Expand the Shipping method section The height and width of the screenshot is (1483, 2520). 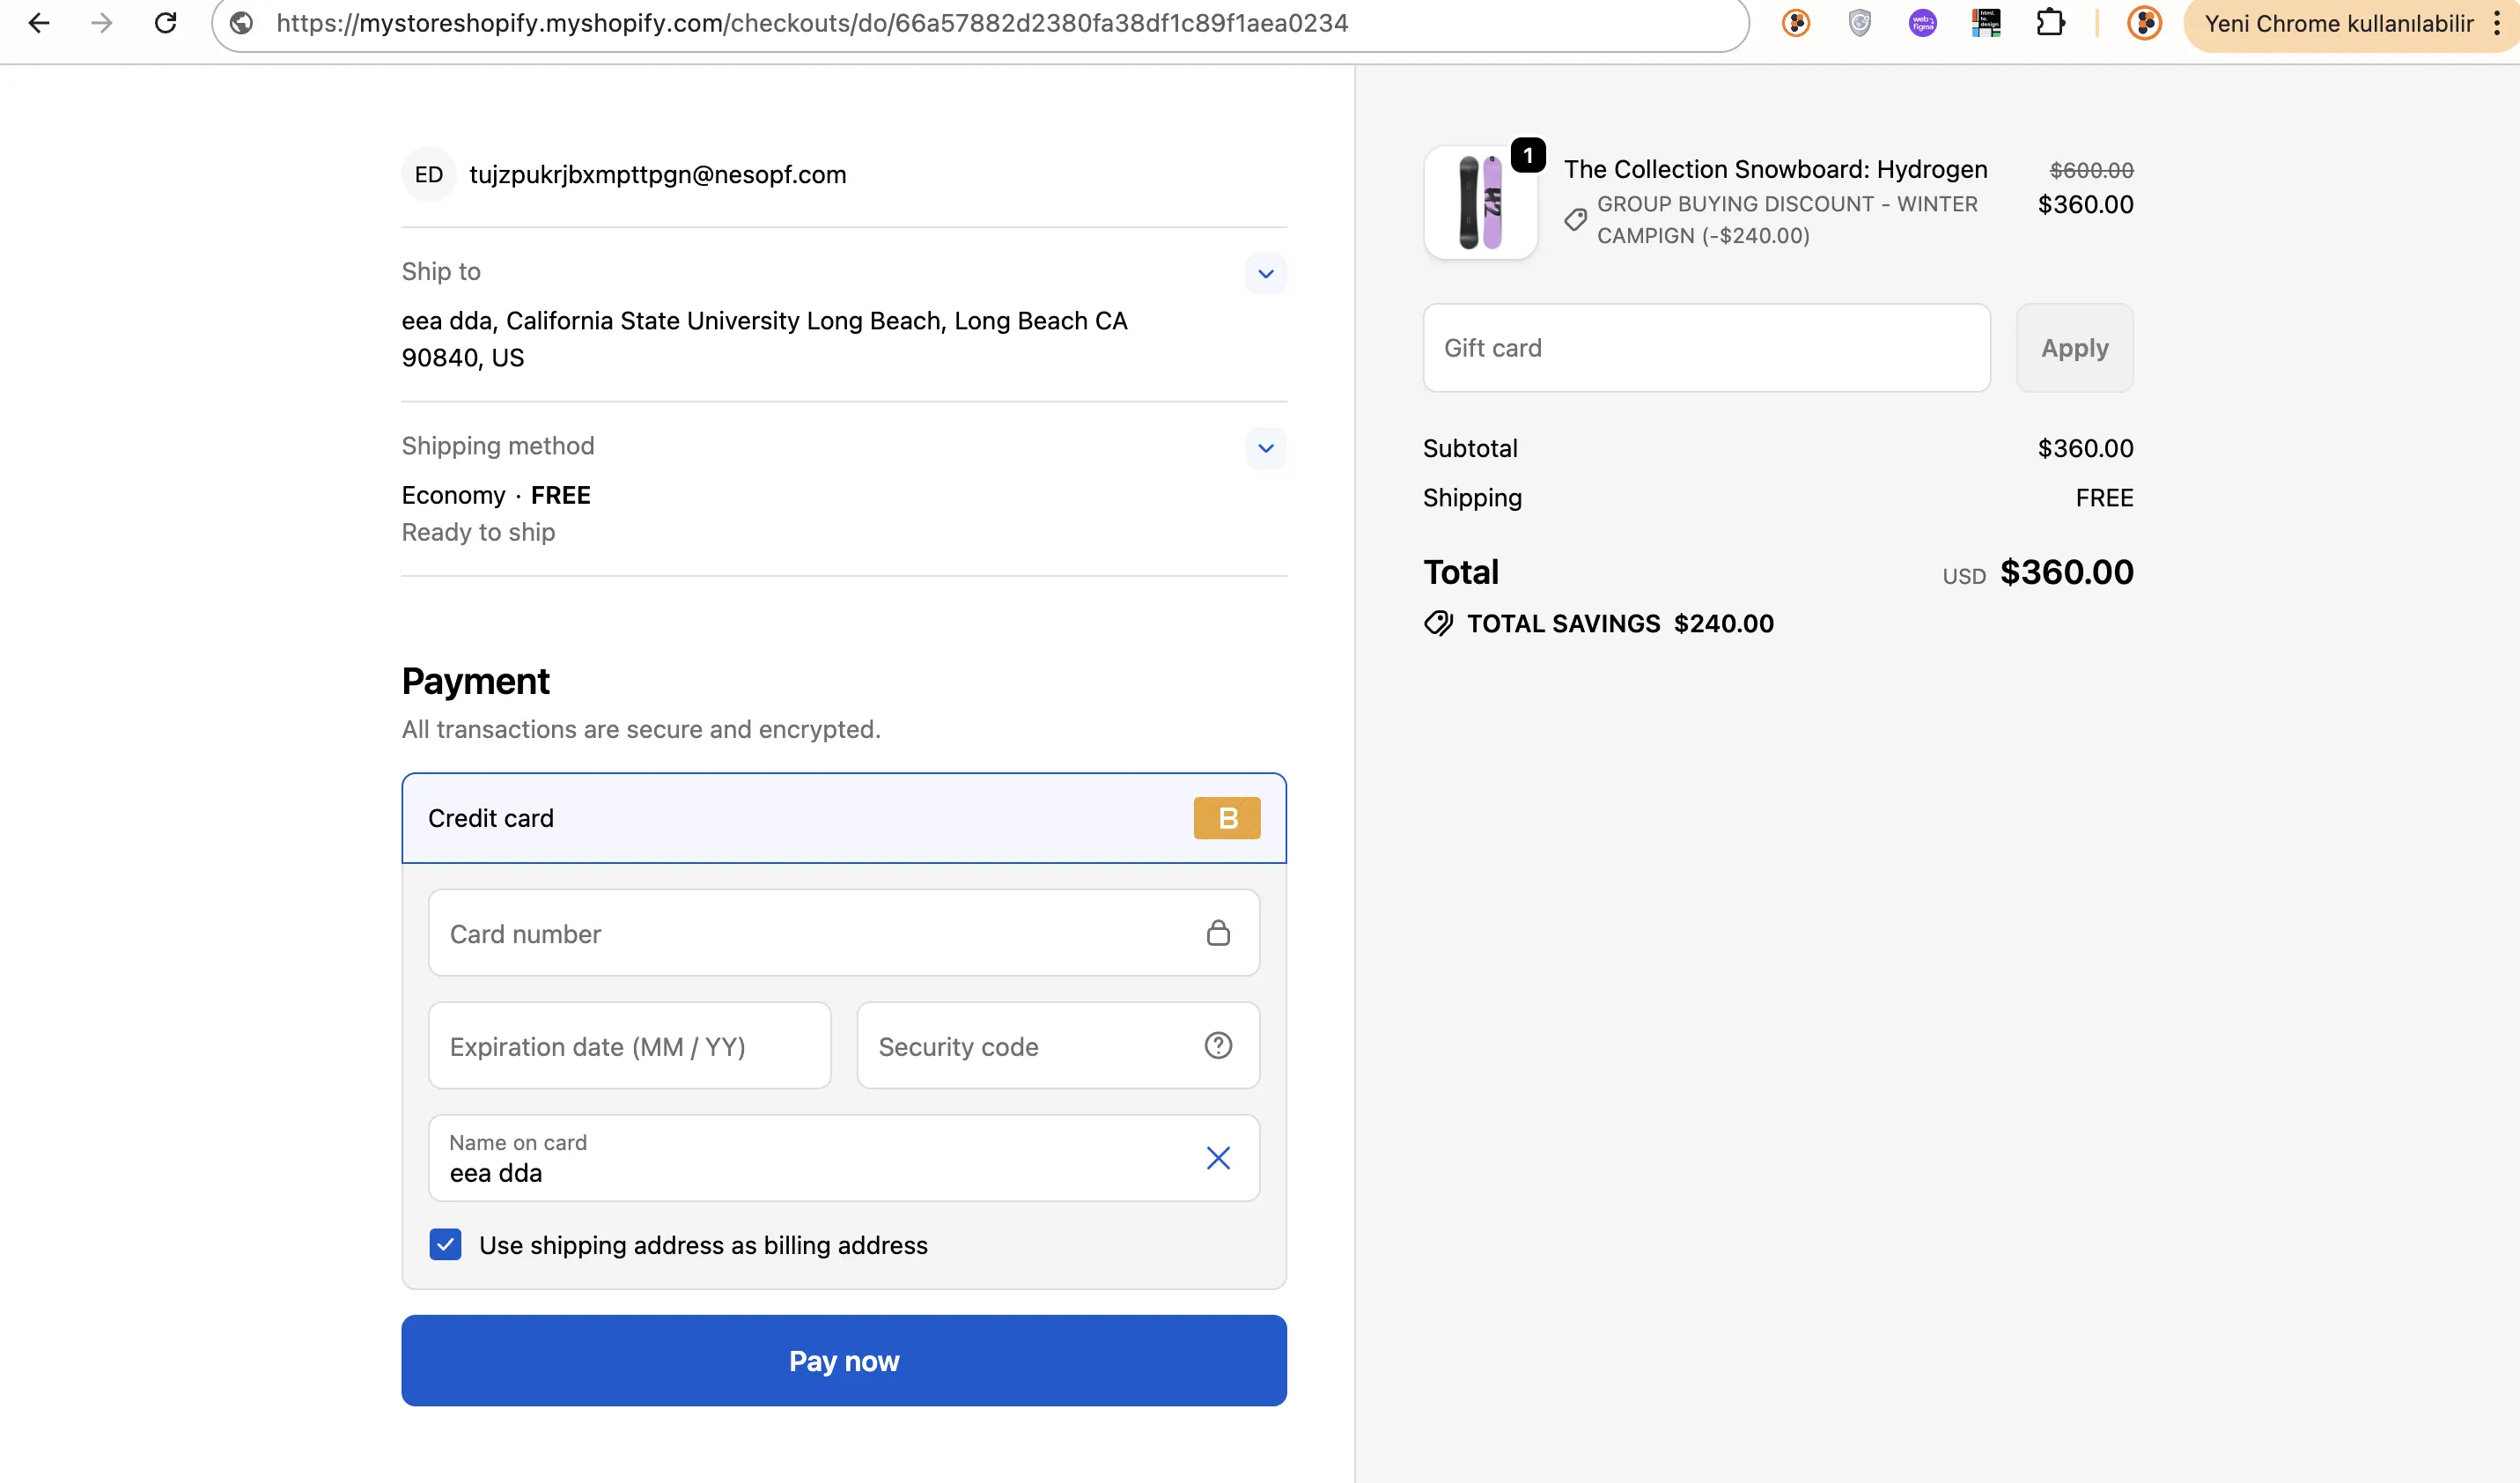pyautogui.click(x=1265, y=448)
